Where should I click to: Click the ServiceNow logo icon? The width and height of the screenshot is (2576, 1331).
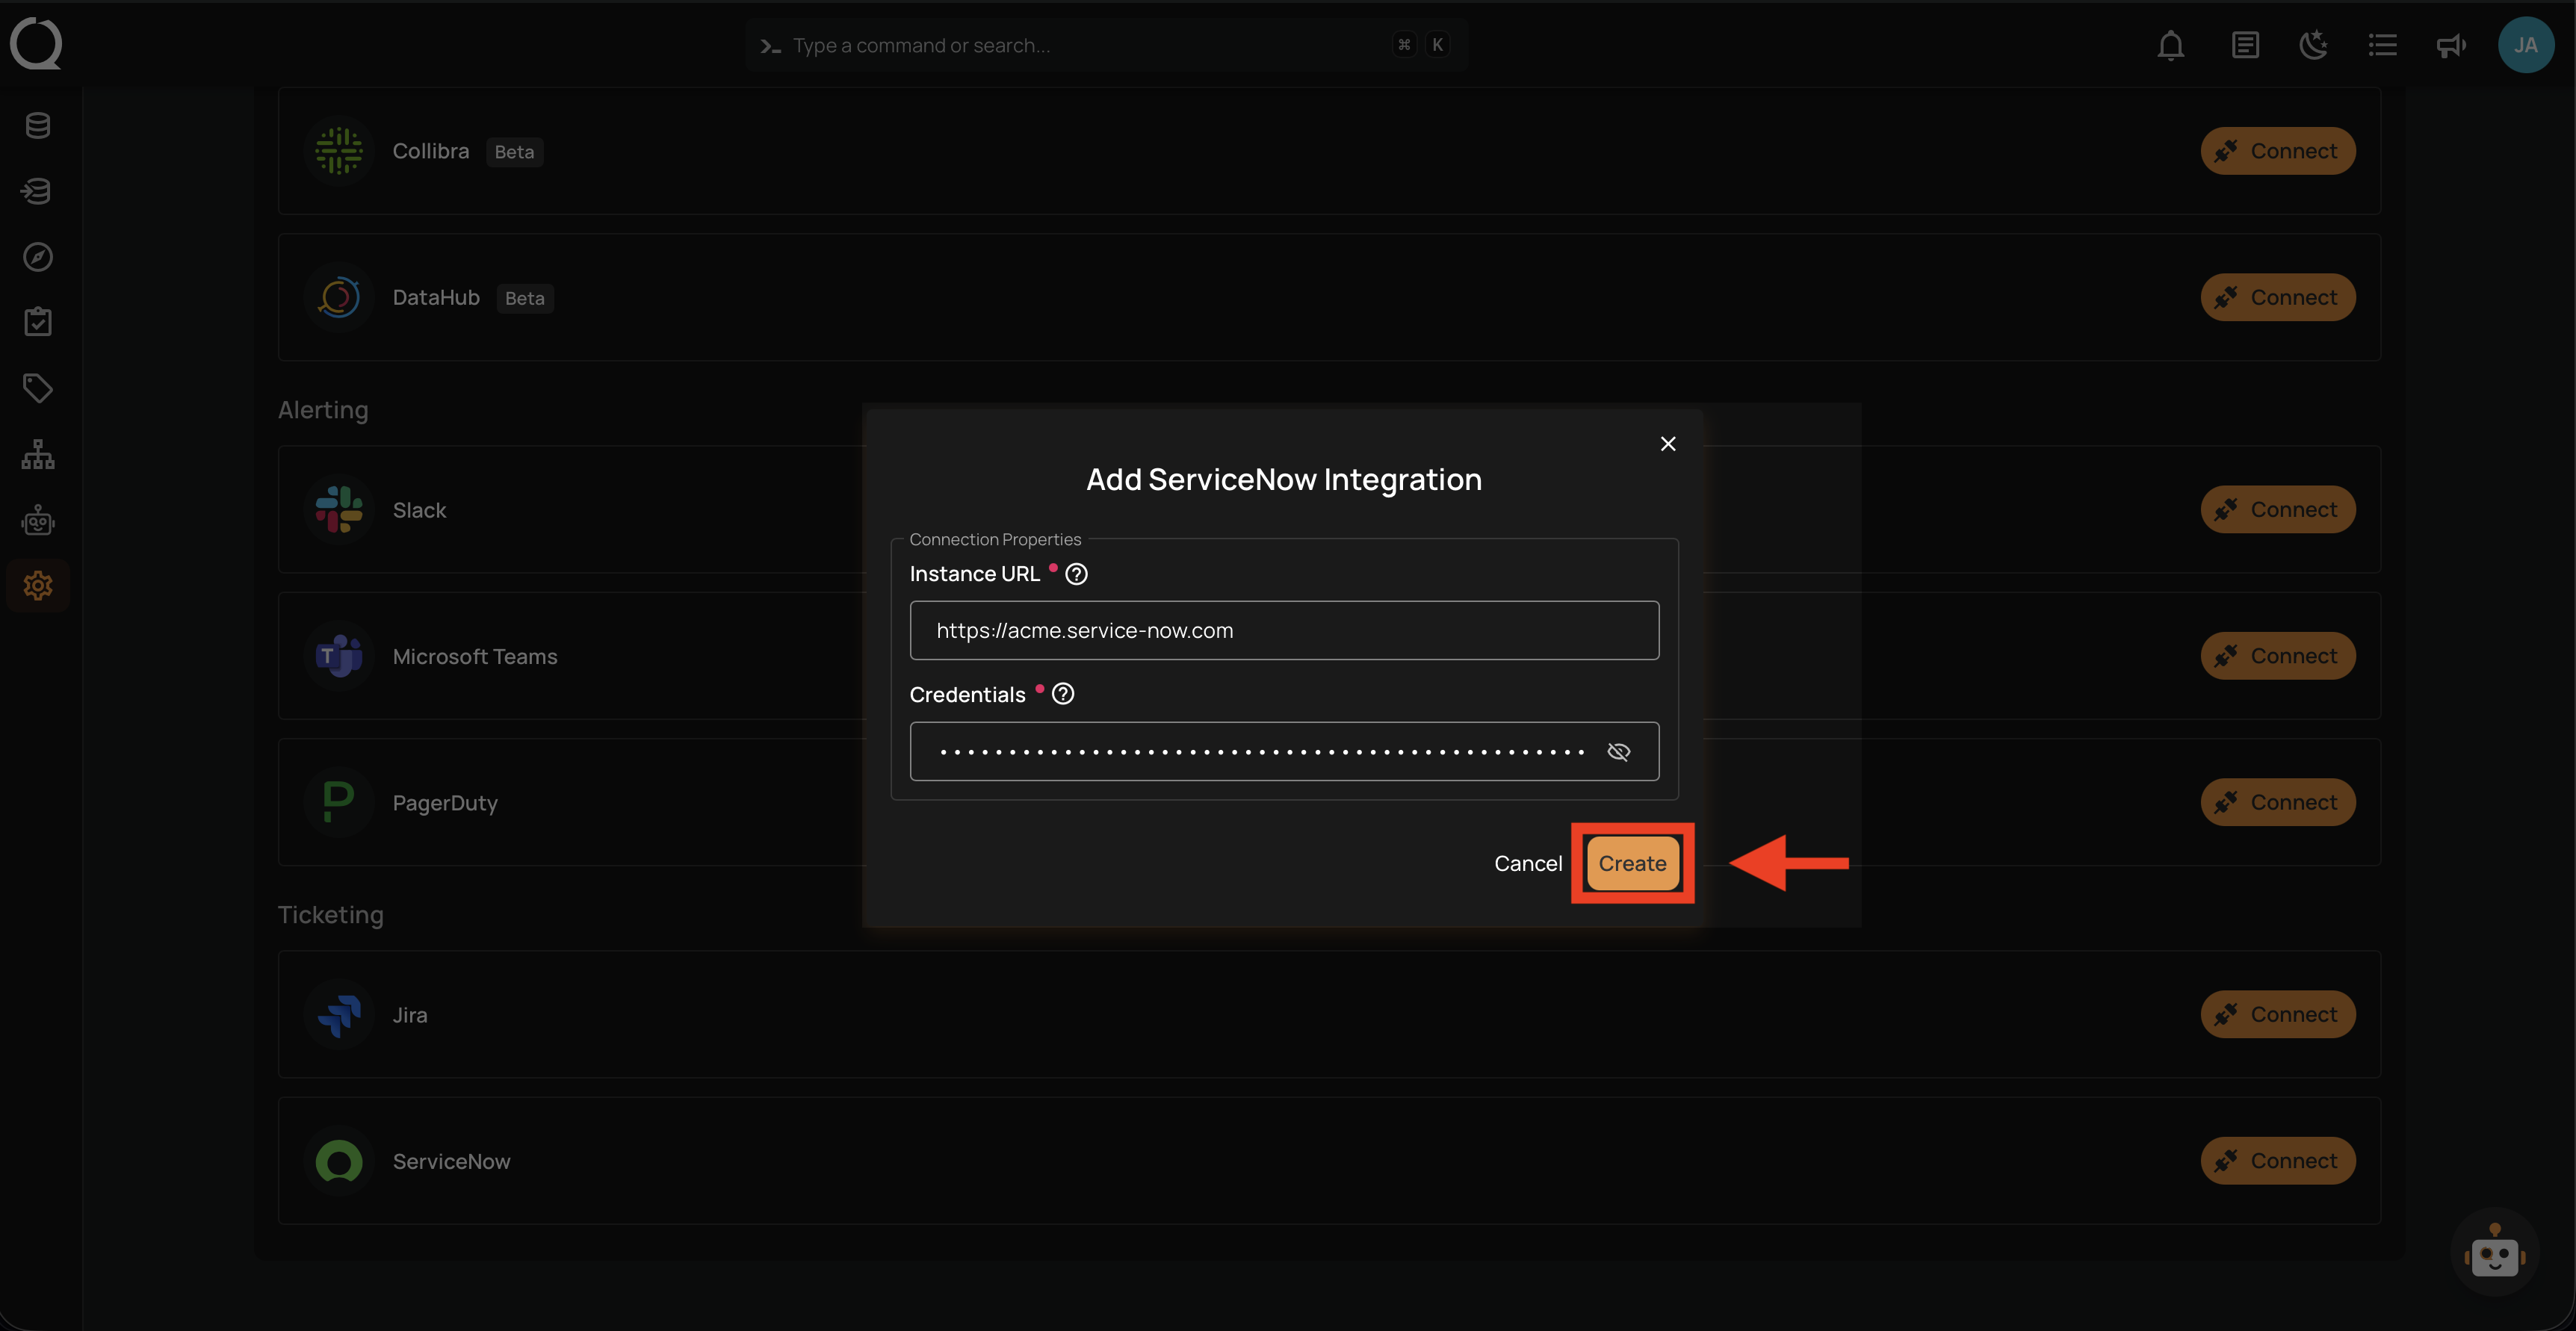pyautogui.click(x=339, y=1160)
